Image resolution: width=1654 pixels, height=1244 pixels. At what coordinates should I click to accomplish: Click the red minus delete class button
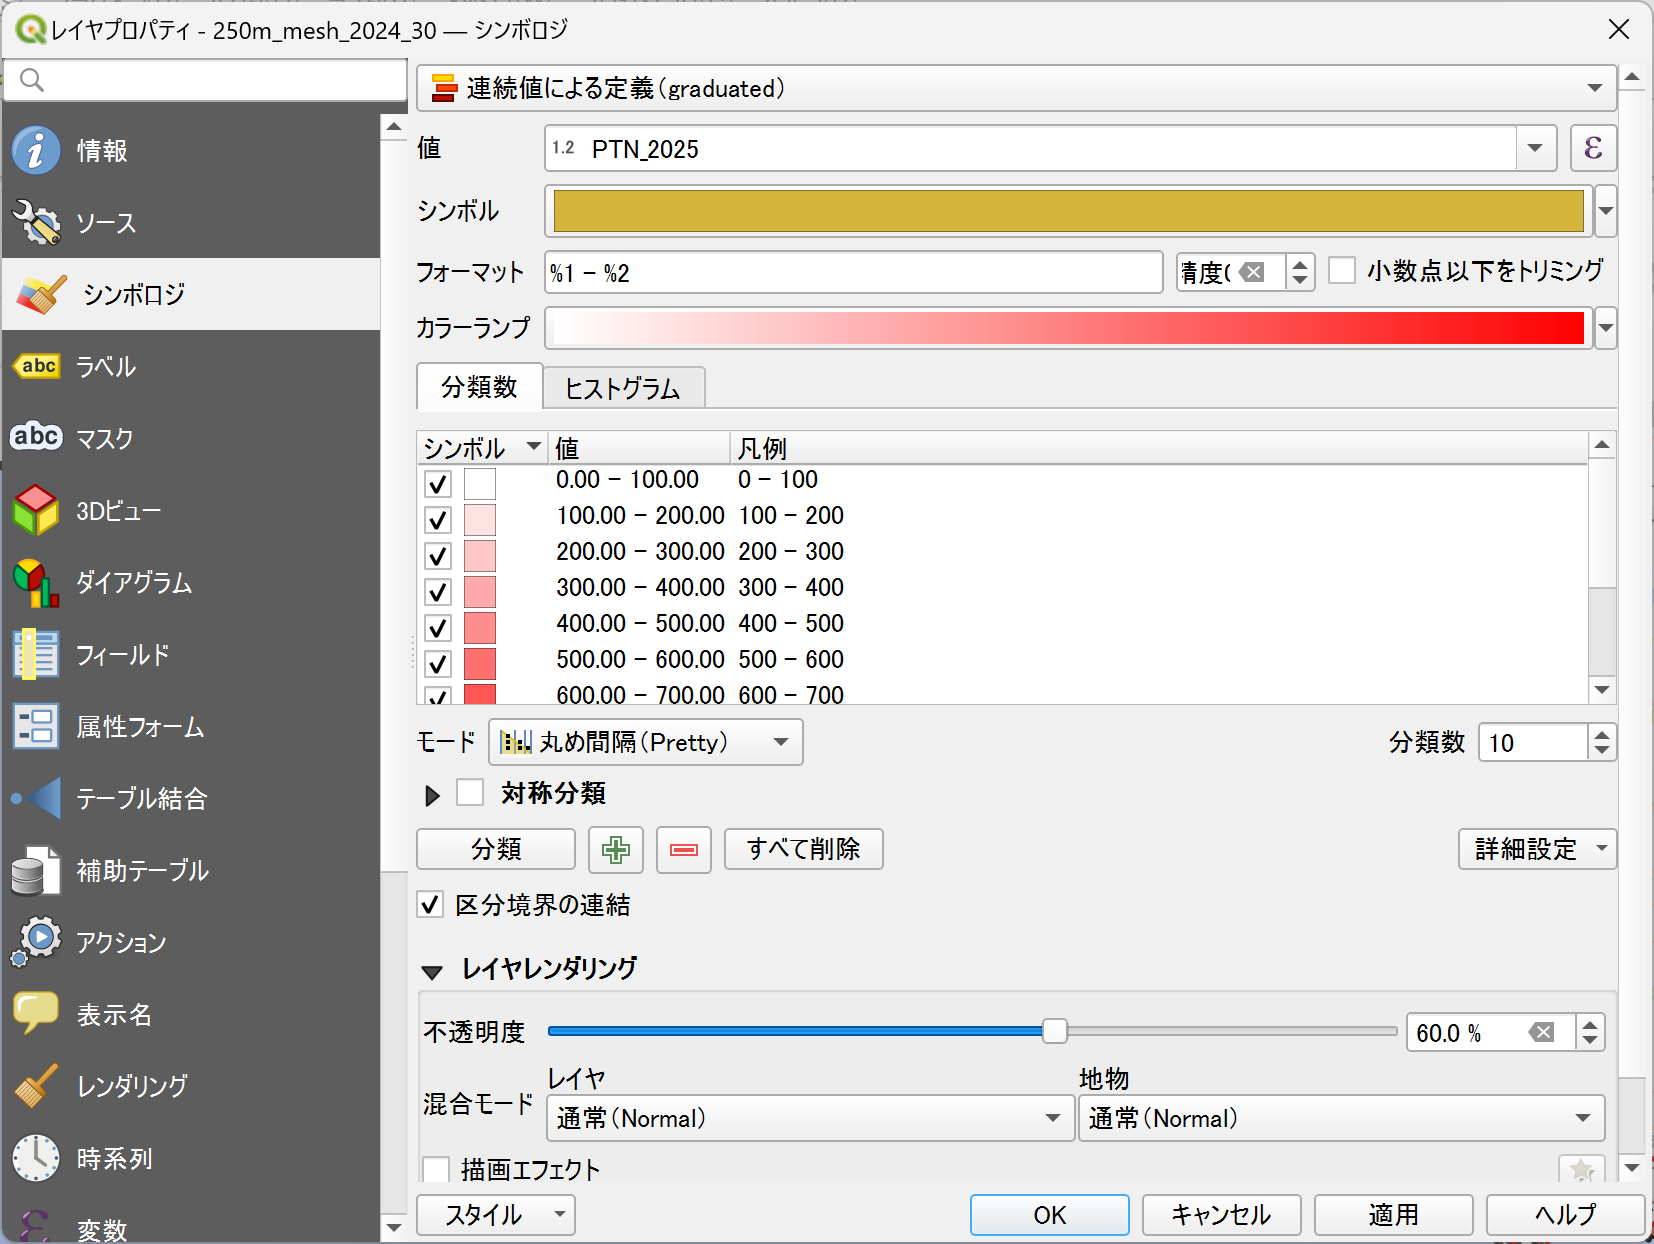pyautogui.click(x=683, y=850)
